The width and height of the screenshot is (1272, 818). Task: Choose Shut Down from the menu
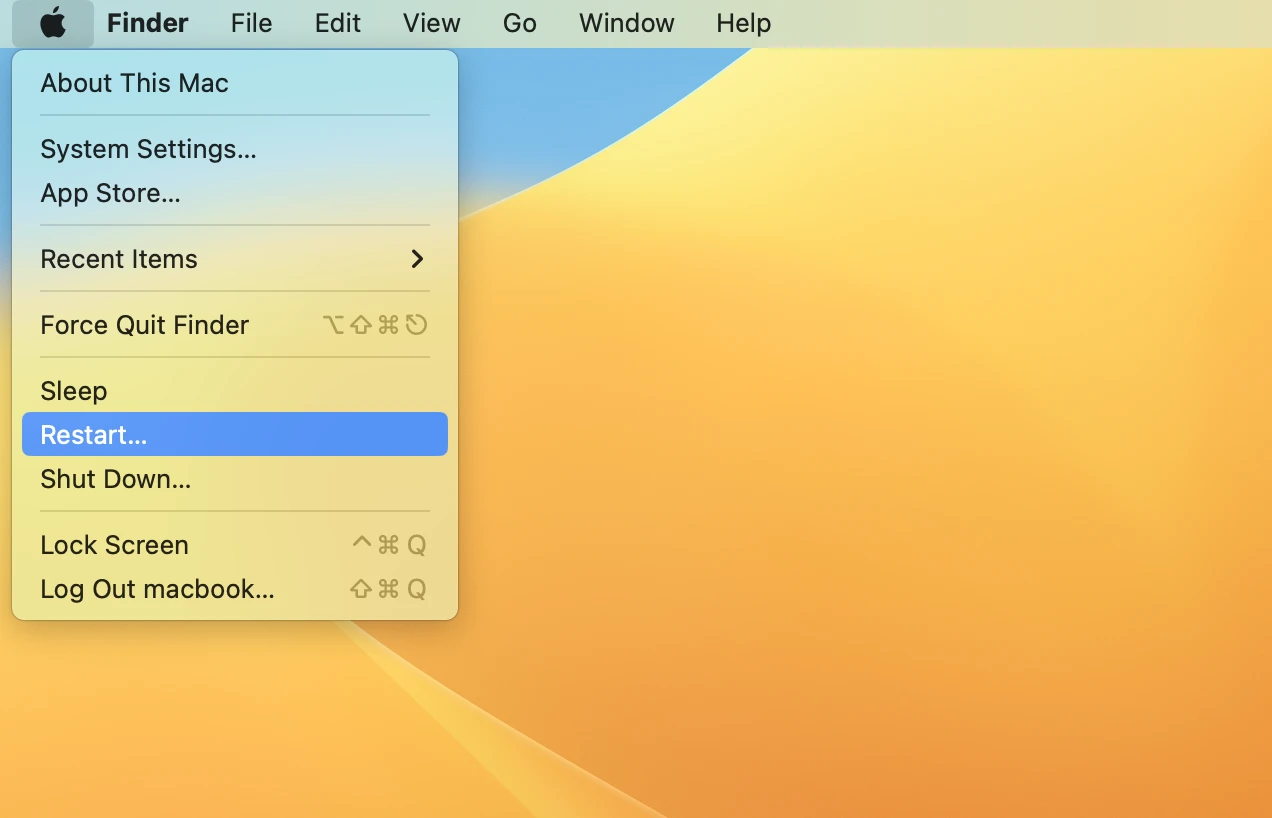115,479
